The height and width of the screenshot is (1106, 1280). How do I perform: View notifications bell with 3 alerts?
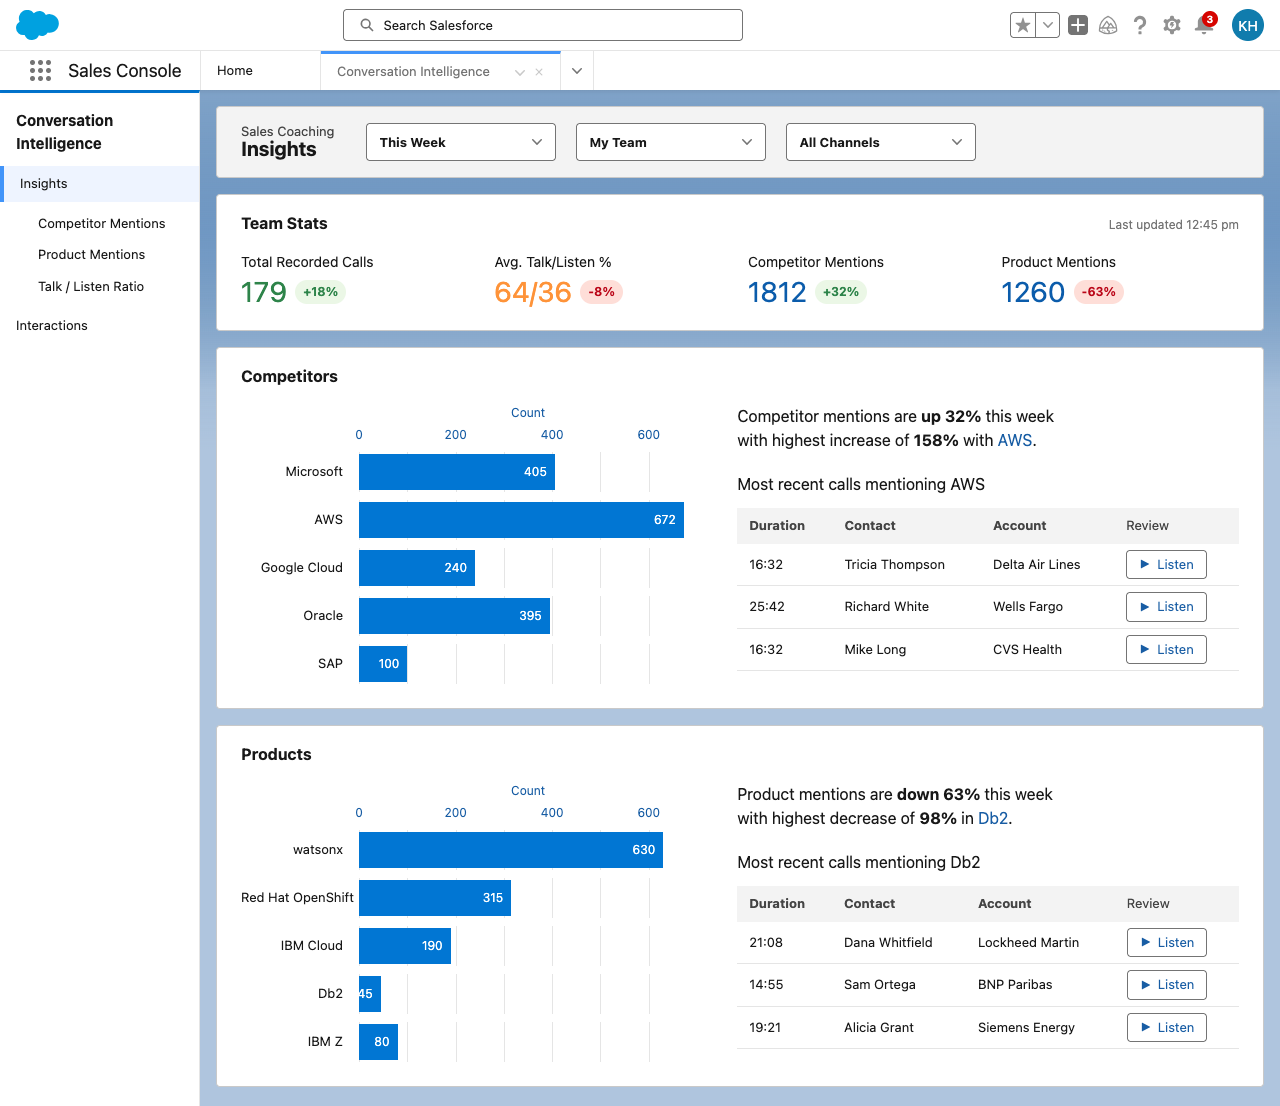click(1205, 24)
